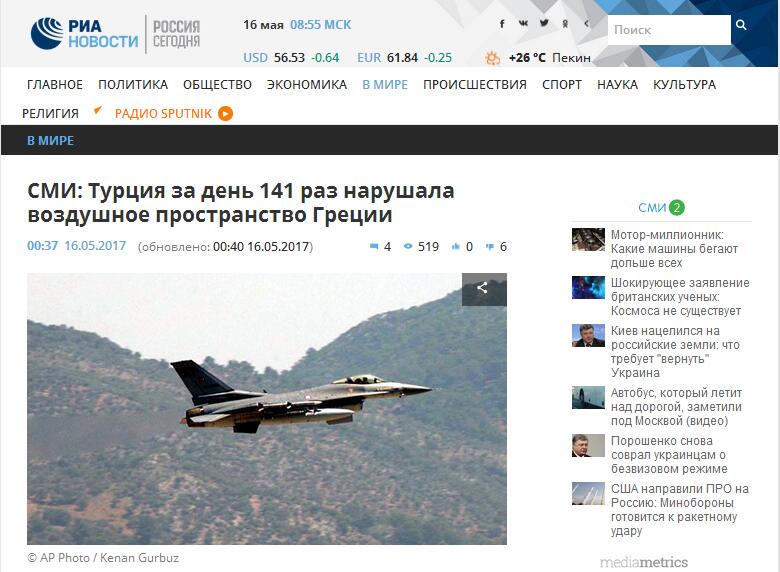Click the Twitter bird icon
780x572 pixels.
[x=544, y=23]
